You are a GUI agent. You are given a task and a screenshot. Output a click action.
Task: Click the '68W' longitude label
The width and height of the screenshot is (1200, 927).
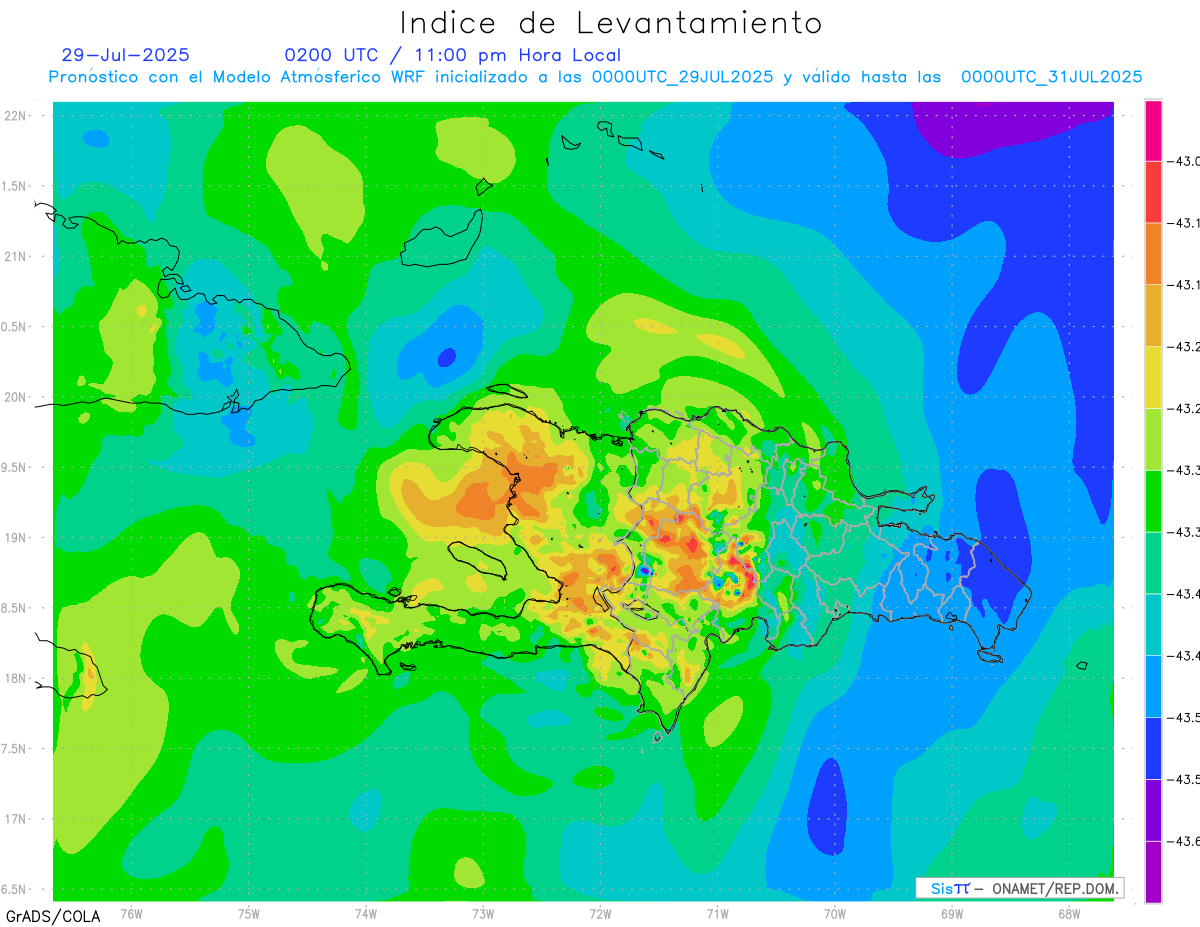(1069, 913)
